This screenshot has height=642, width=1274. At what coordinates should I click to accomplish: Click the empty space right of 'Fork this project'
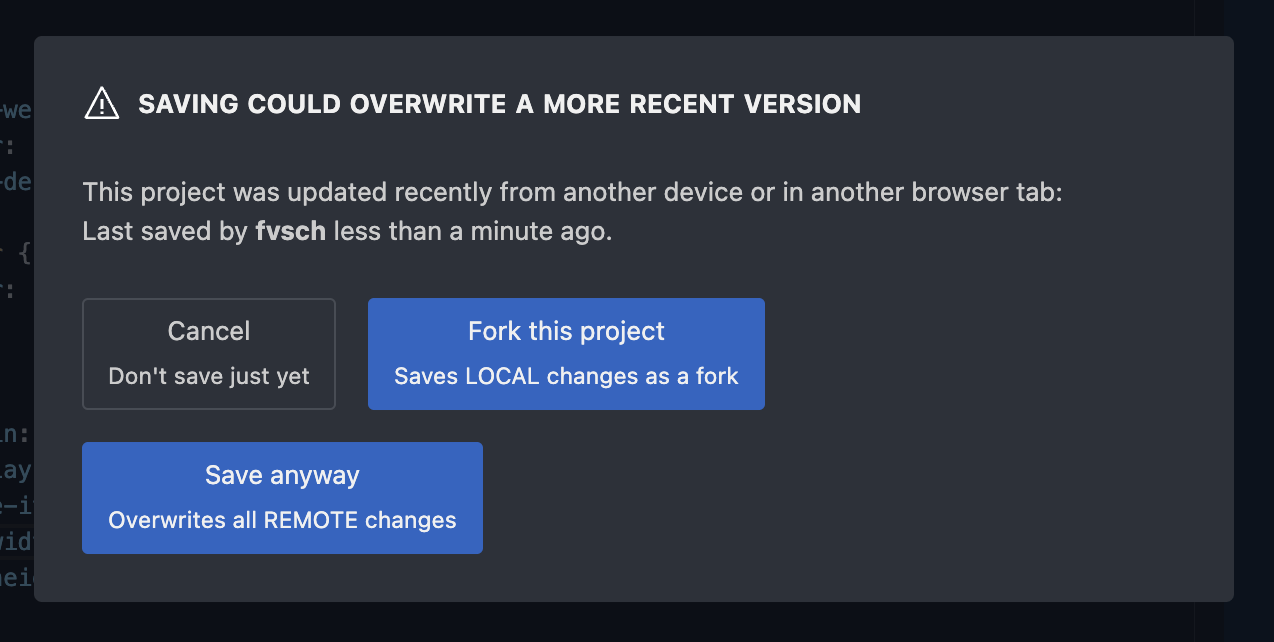click(x=950, y=353)
